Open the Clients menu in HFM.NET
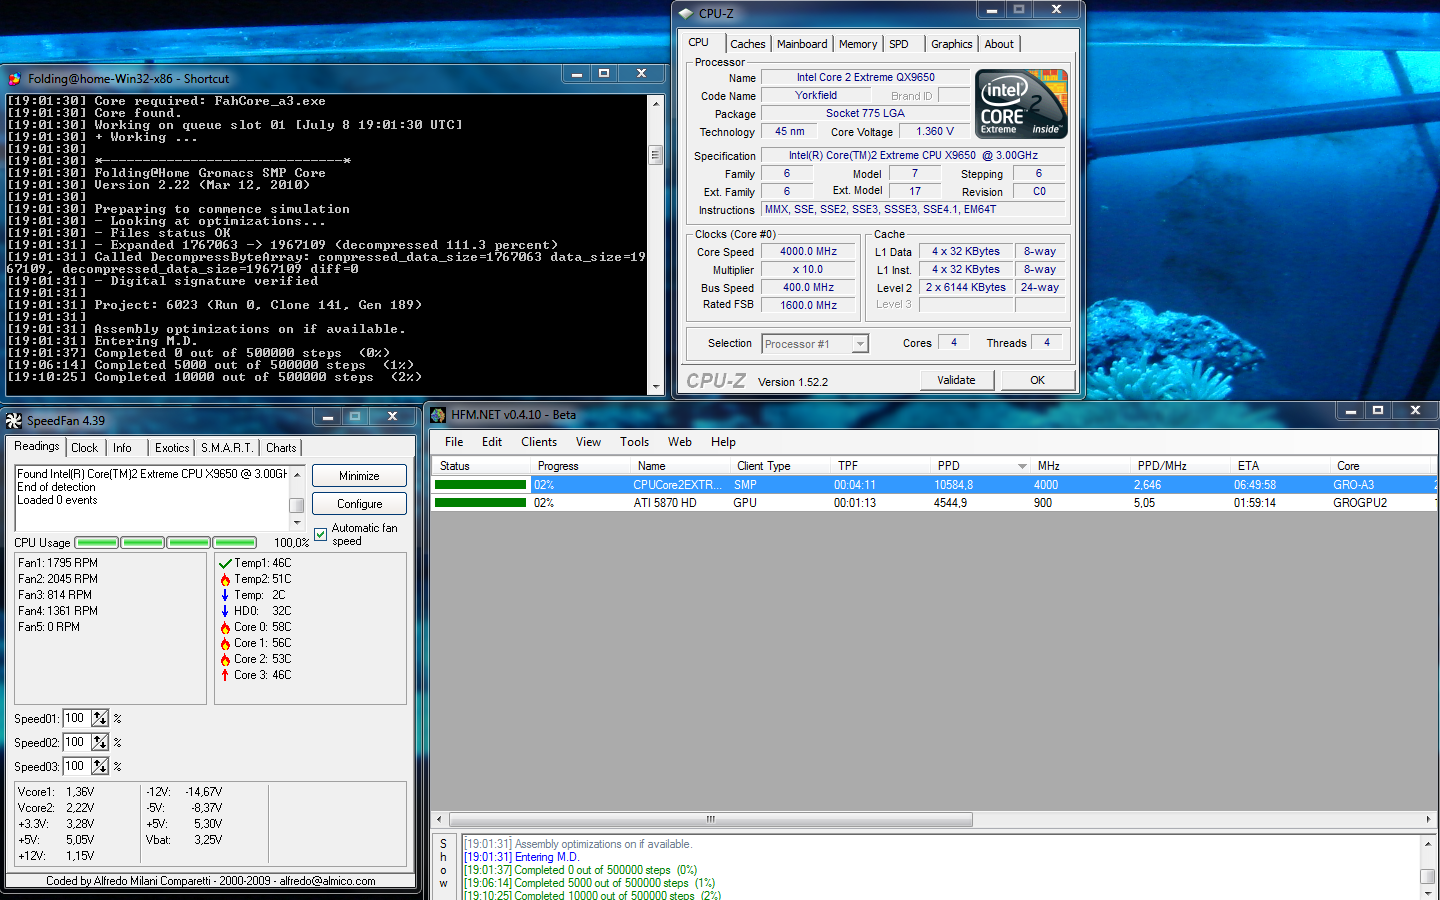Image resolution: width=1440 pixels, height=900 pixels. [538, 442]
